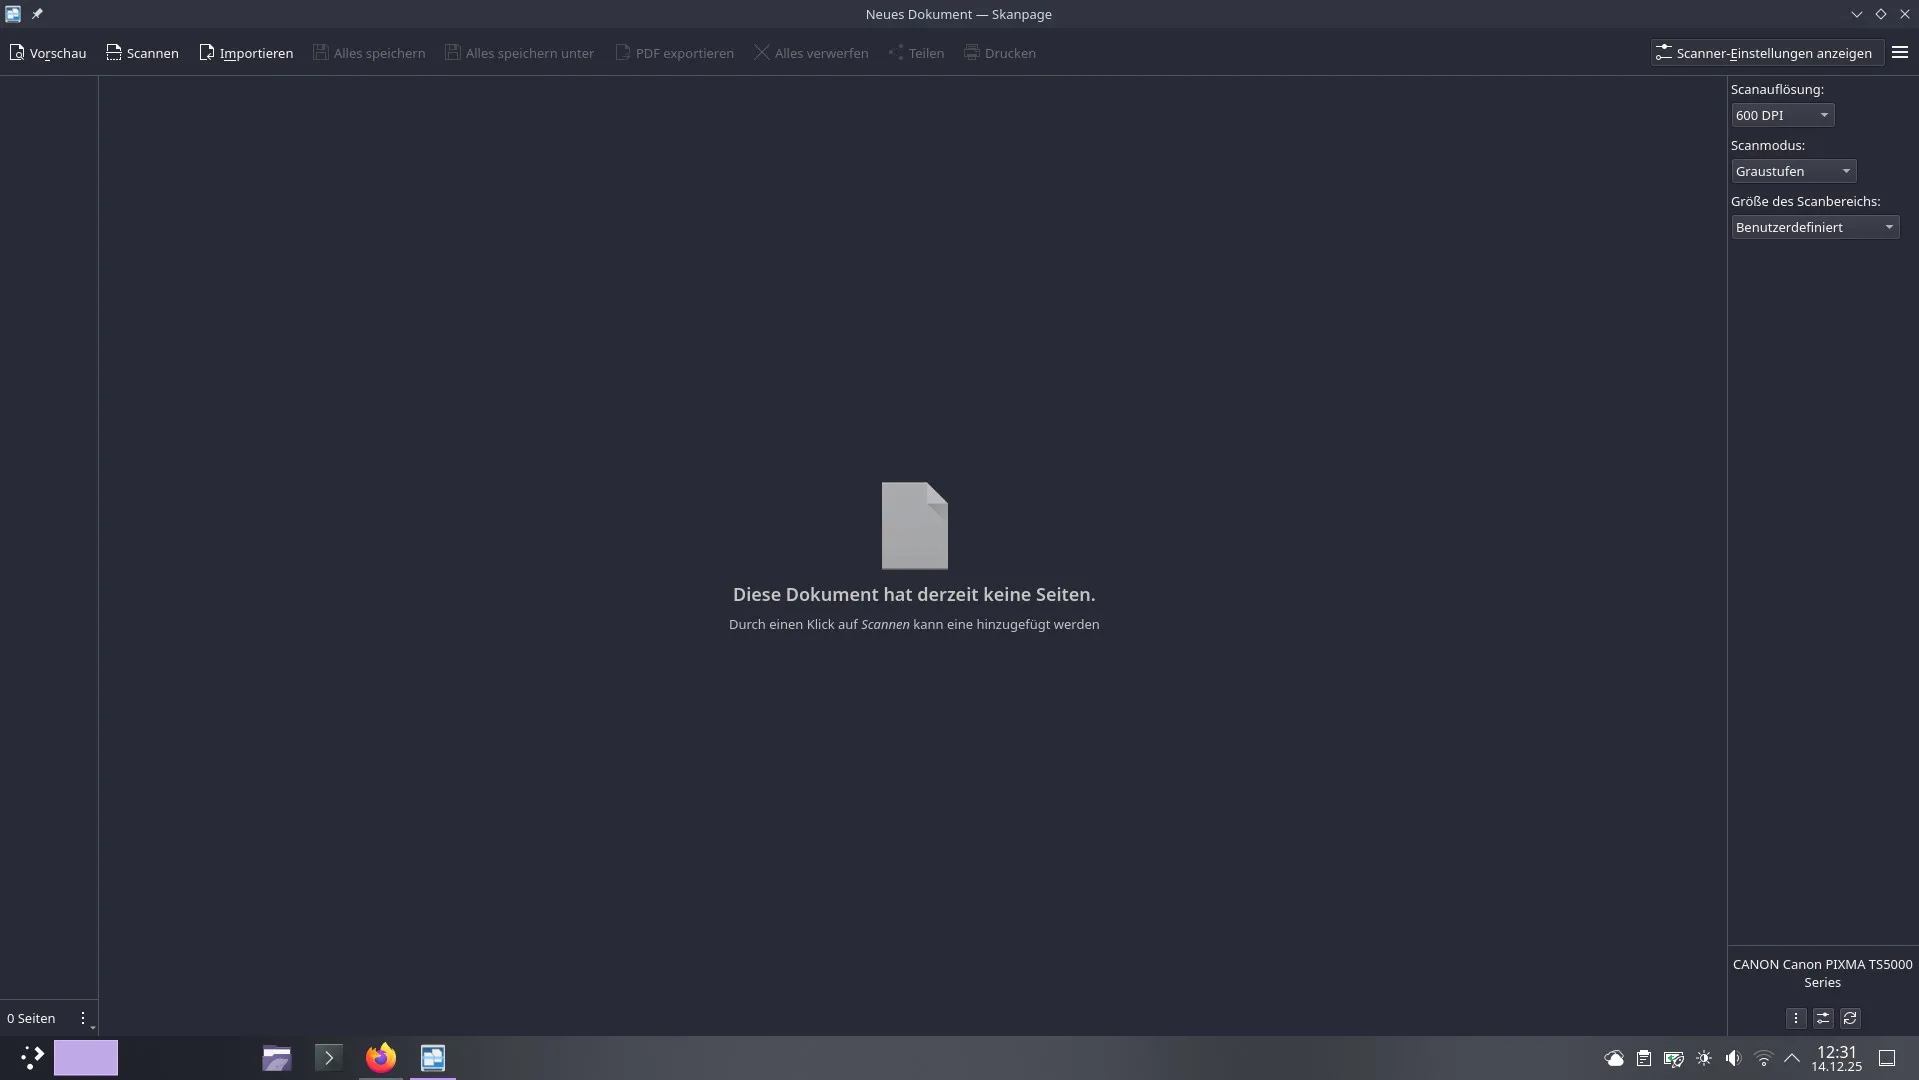The image size is (1919, 1080).
Task: Click the Skanpage taskbar icon
Action: (x=433, y=1057)
